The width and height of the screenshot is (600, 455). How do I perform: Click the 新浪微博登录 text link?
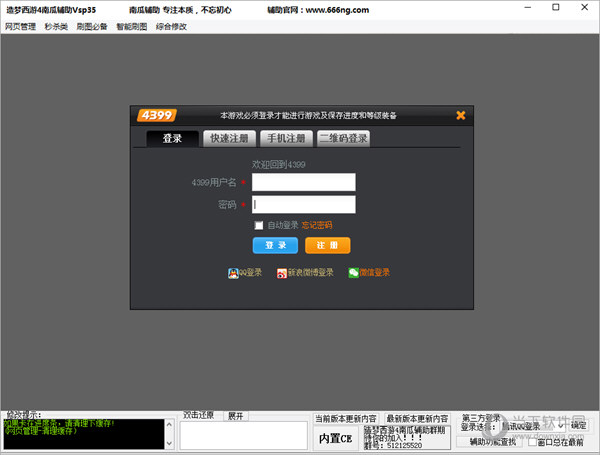(311, 272)
